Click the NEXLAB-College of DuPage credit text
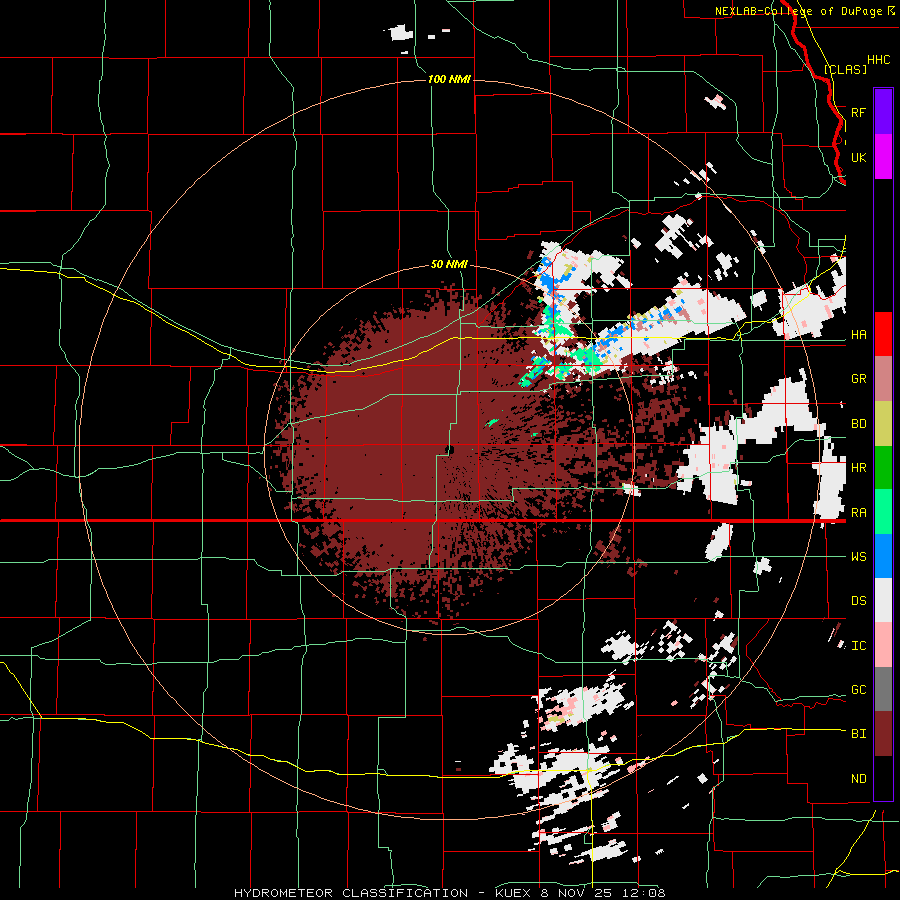 [798, 11]
